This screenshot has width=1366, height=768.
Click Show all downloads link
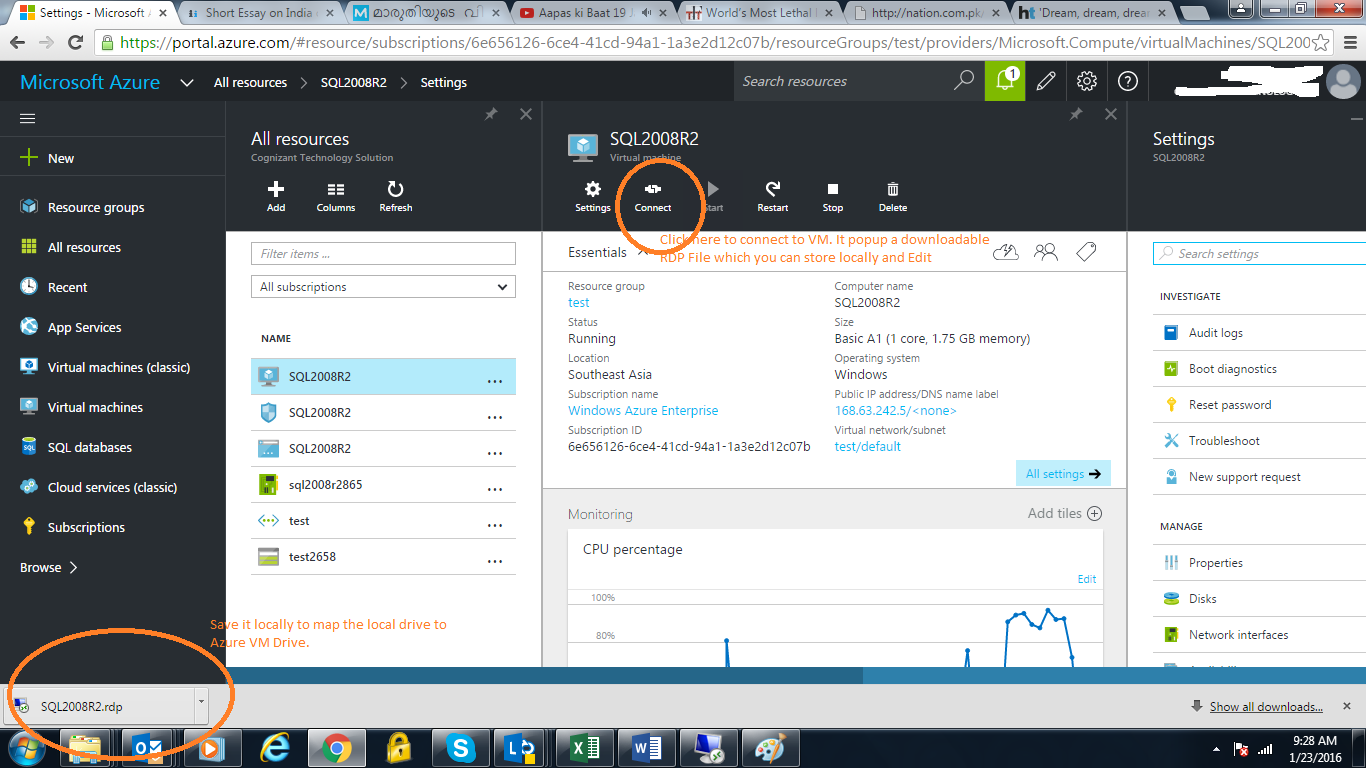pyautogui.click(x=1264, y=706)
